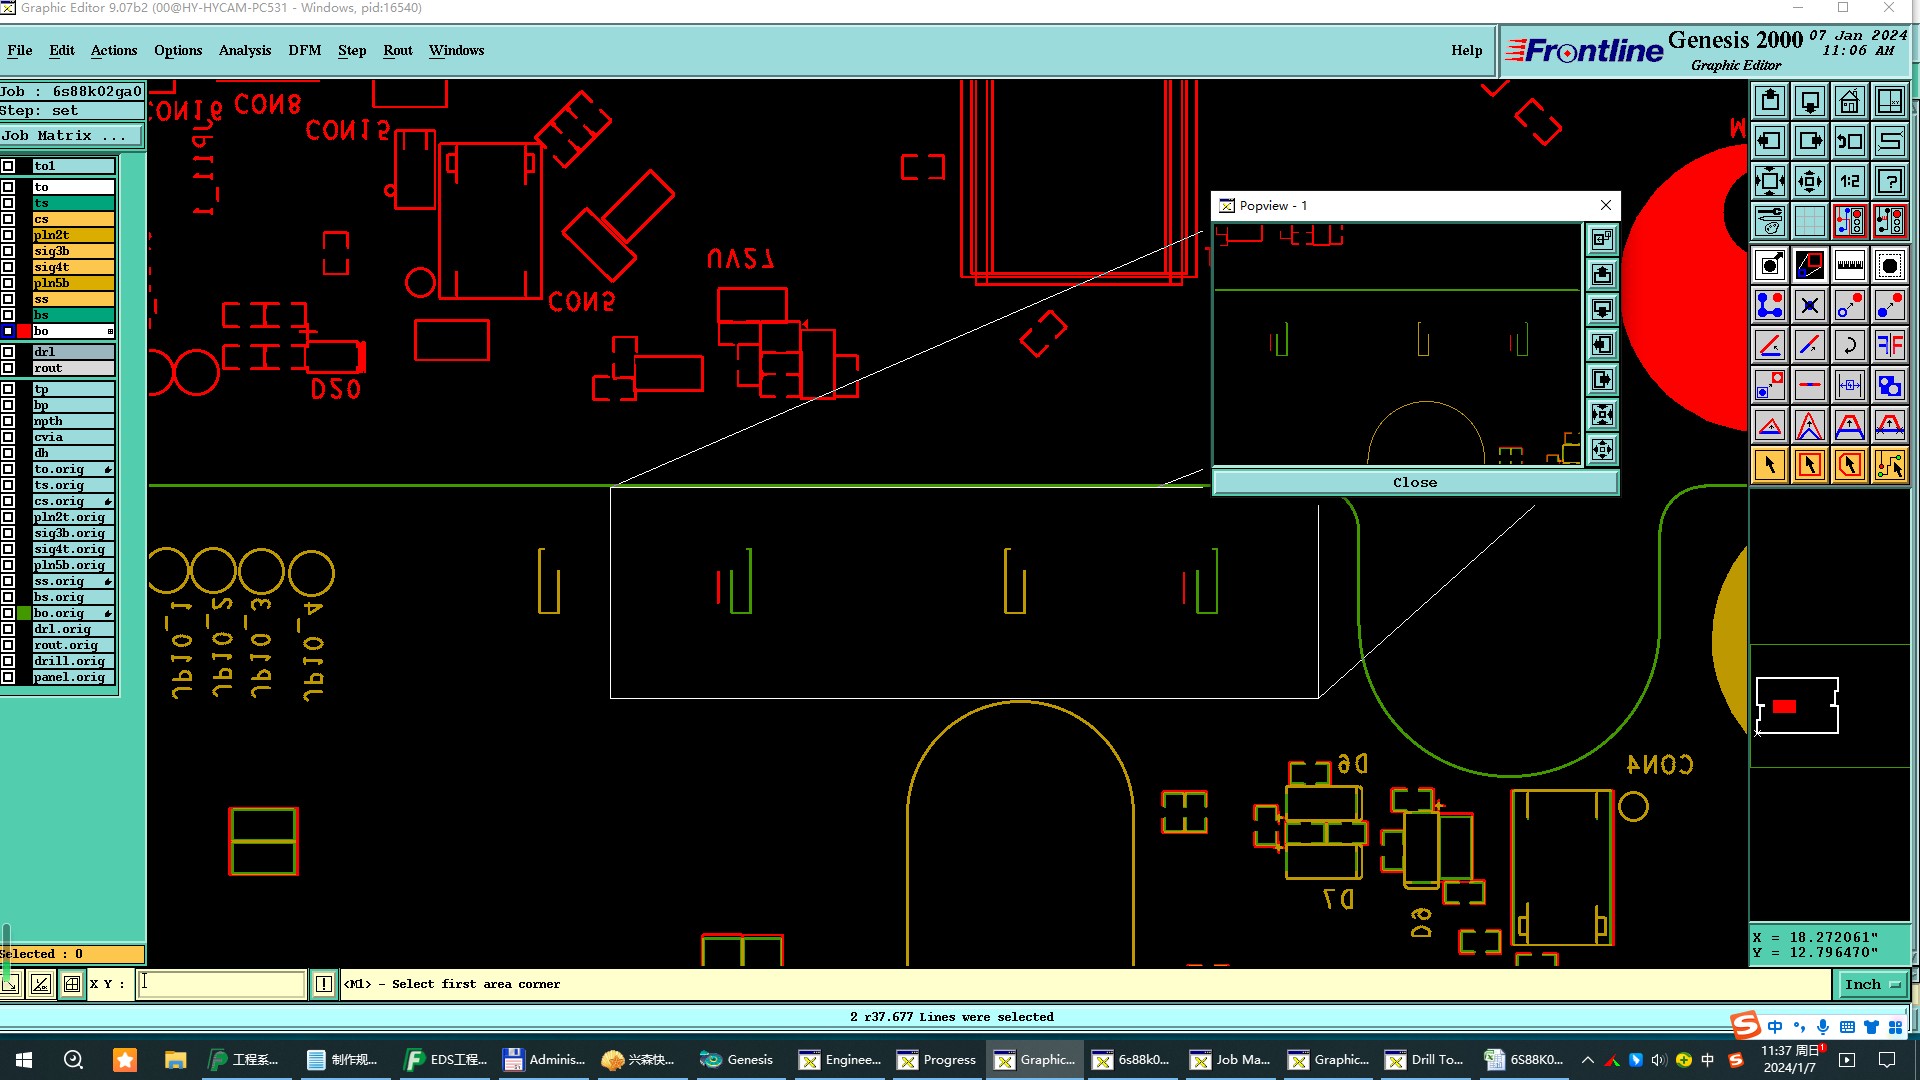This screenshot has width=1920, height=1080.
Task: Click Close button in Popview window
Action: click(1414, 482)
